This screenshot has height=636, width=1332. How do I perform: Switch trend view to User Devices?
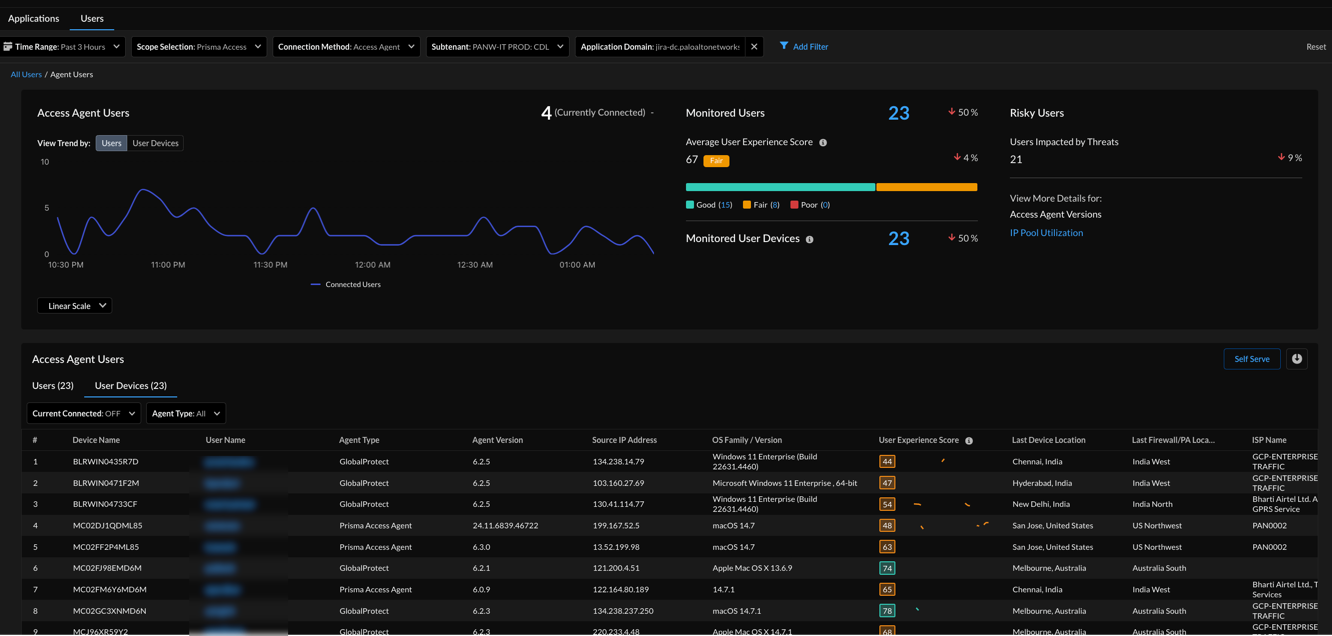click(x=155, y=143)
